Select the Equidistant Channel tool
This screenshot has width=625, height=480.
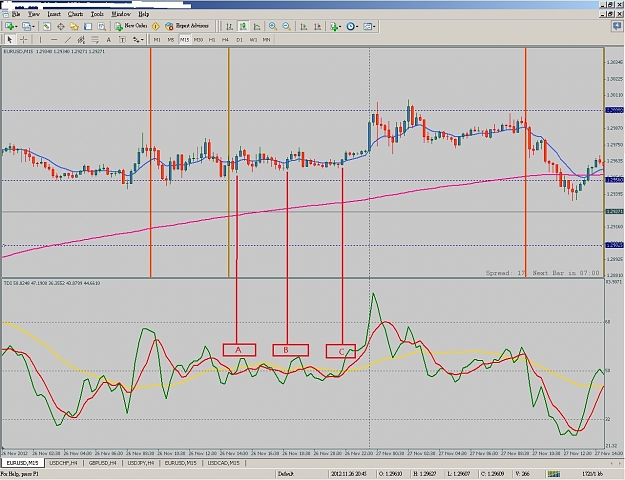[x=81, y=39]
